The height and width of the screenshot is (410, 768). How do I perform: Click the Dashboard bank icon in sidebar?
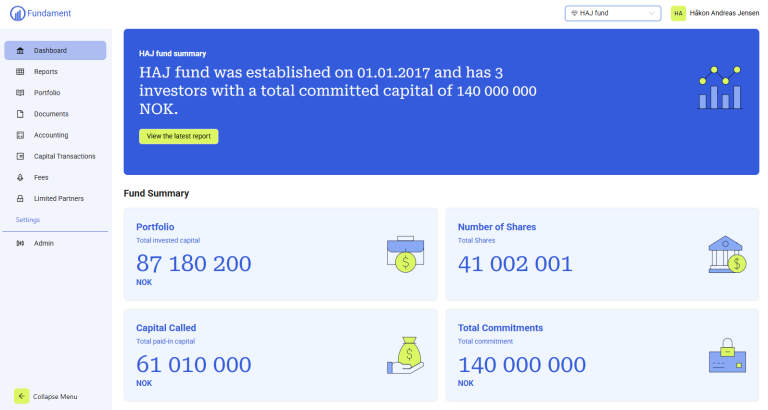pos(21,50)
